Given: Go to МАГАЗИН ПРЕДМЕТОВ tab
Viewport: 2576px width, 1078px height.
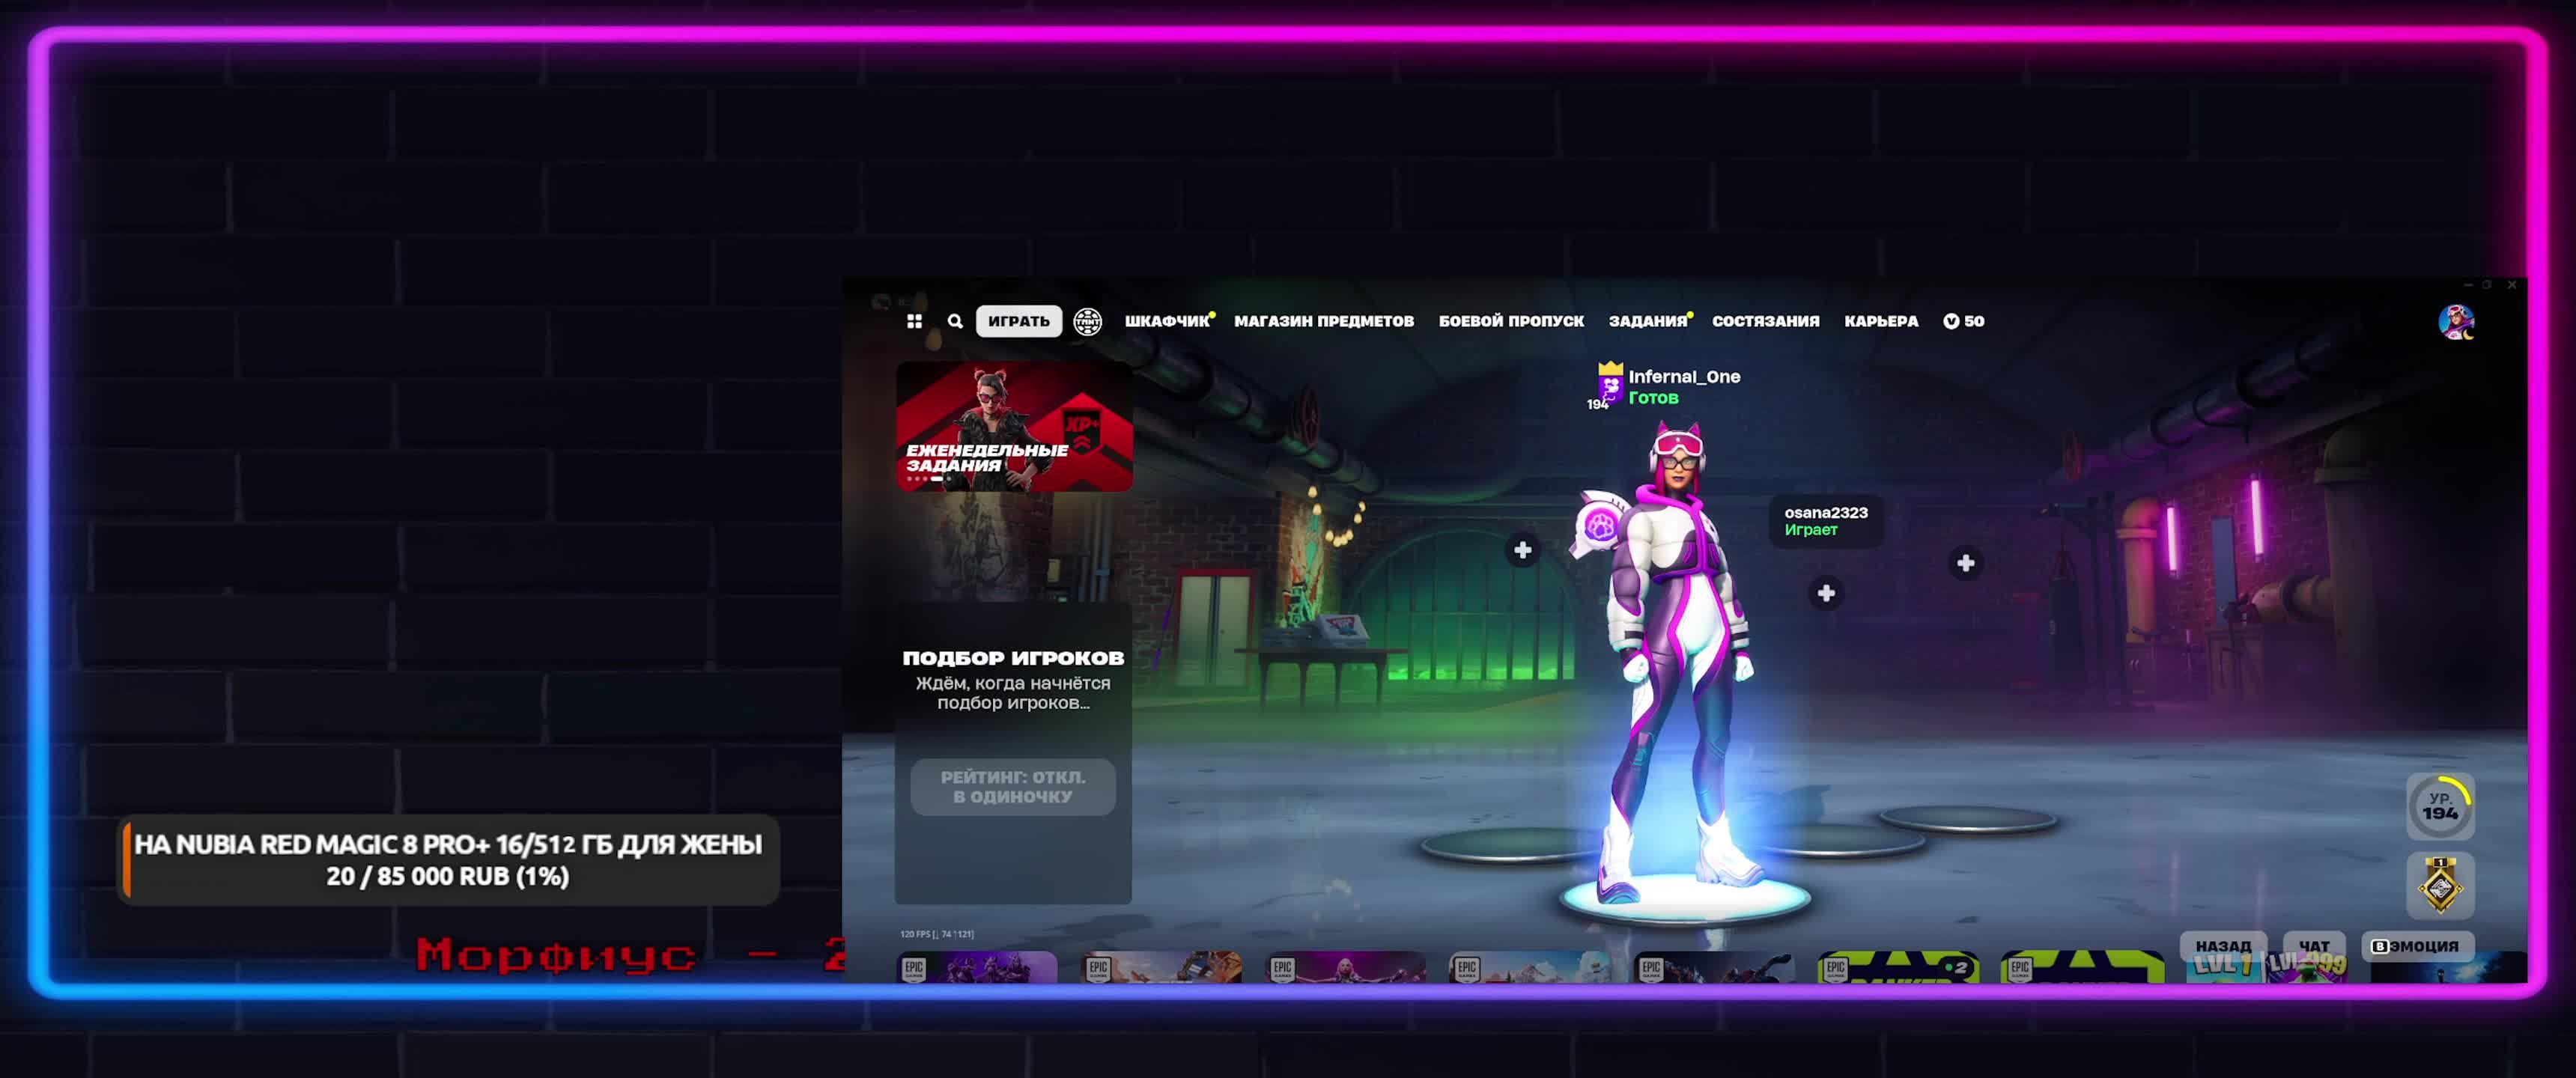Looking at the screenshot, I should click(1323, 321).
